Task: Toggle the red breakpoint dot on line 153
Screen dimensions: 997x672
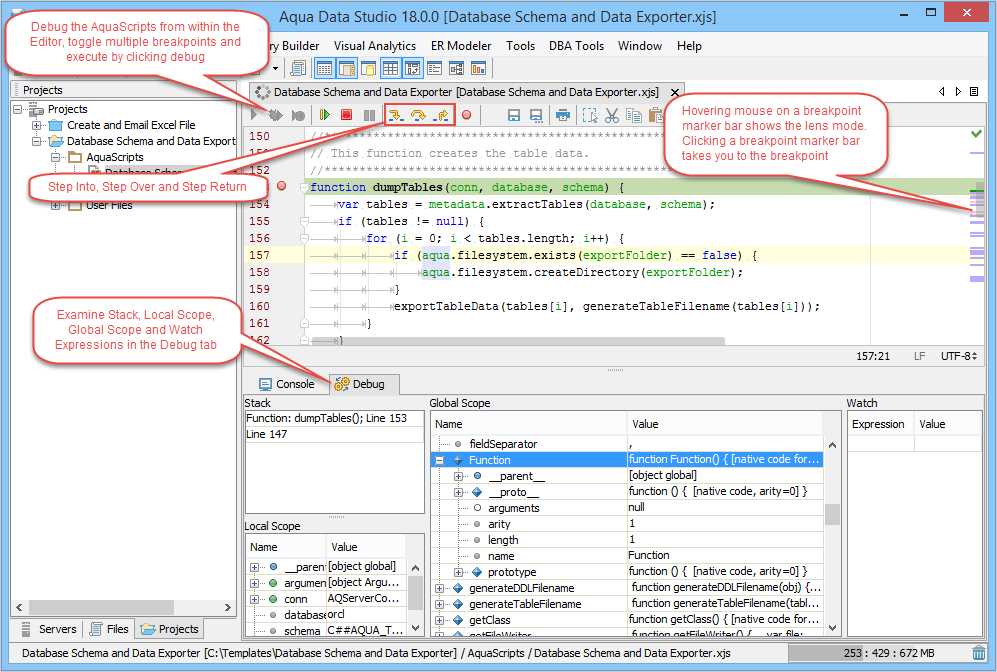Action: 282,186
